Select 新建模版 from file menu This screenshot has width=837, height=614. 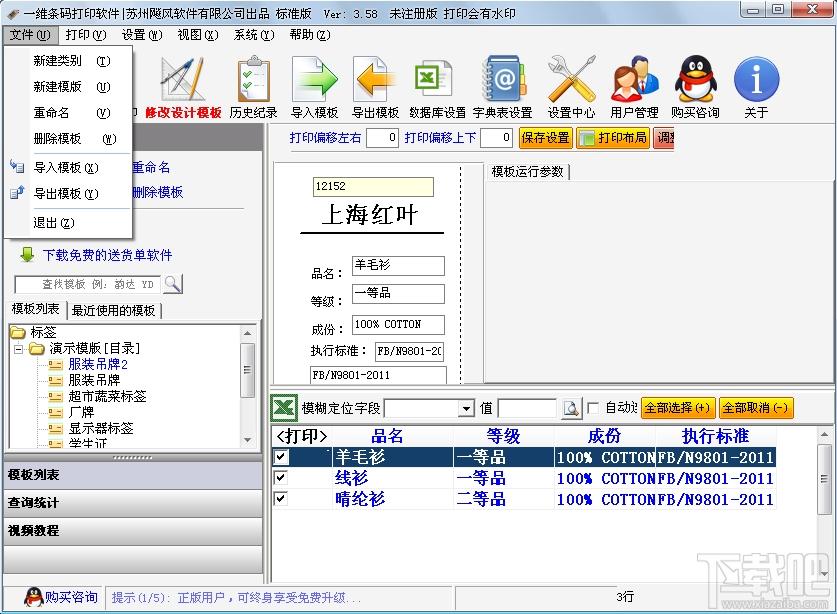tap(68, 86)
